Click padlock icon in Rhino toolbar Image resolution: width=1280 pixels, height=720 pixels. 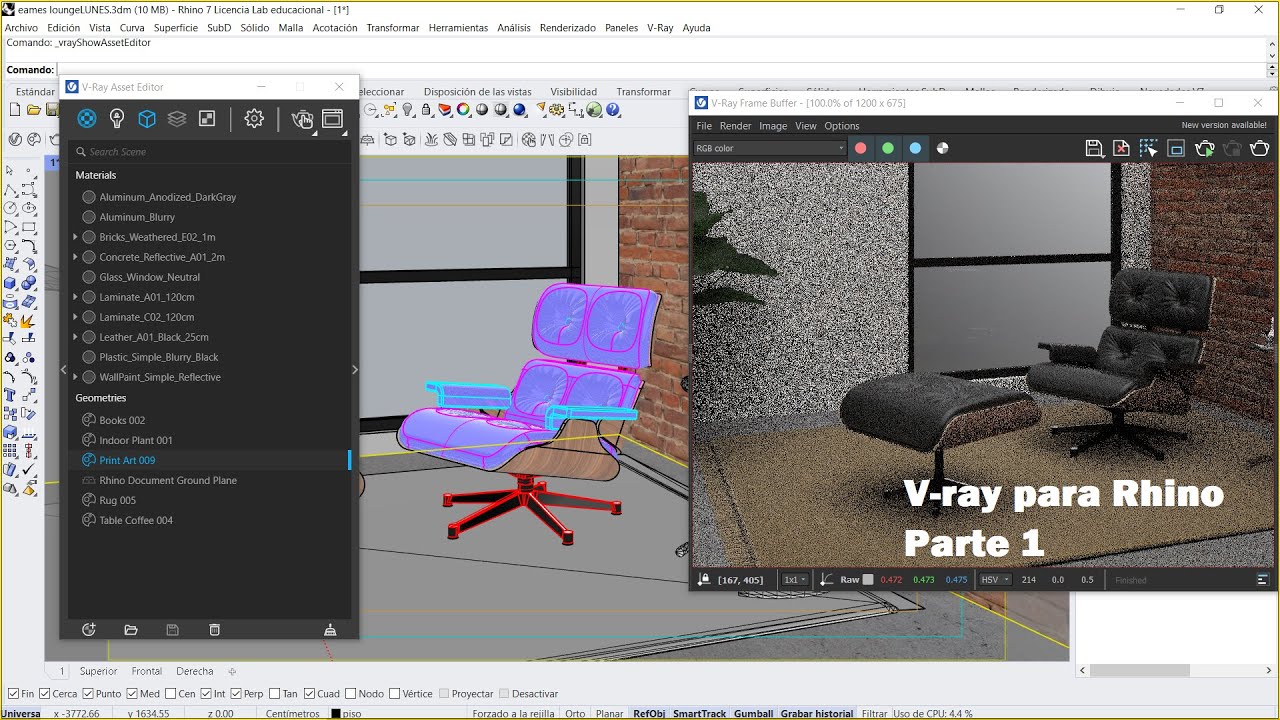pyautogui.click(x=426, y=110)
